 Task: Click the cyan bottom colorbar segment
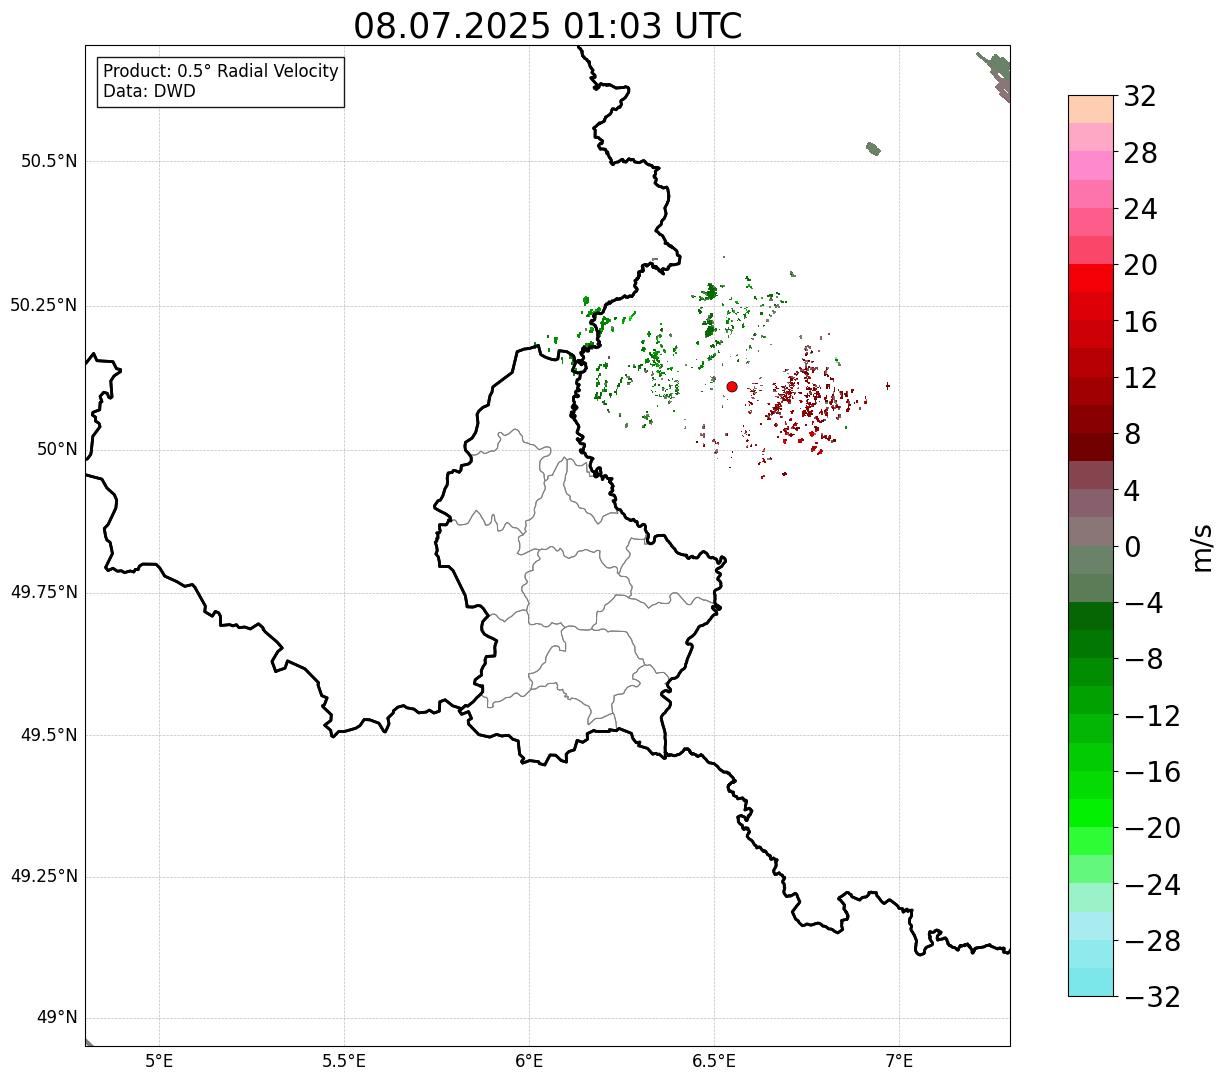coord(1091,982)
